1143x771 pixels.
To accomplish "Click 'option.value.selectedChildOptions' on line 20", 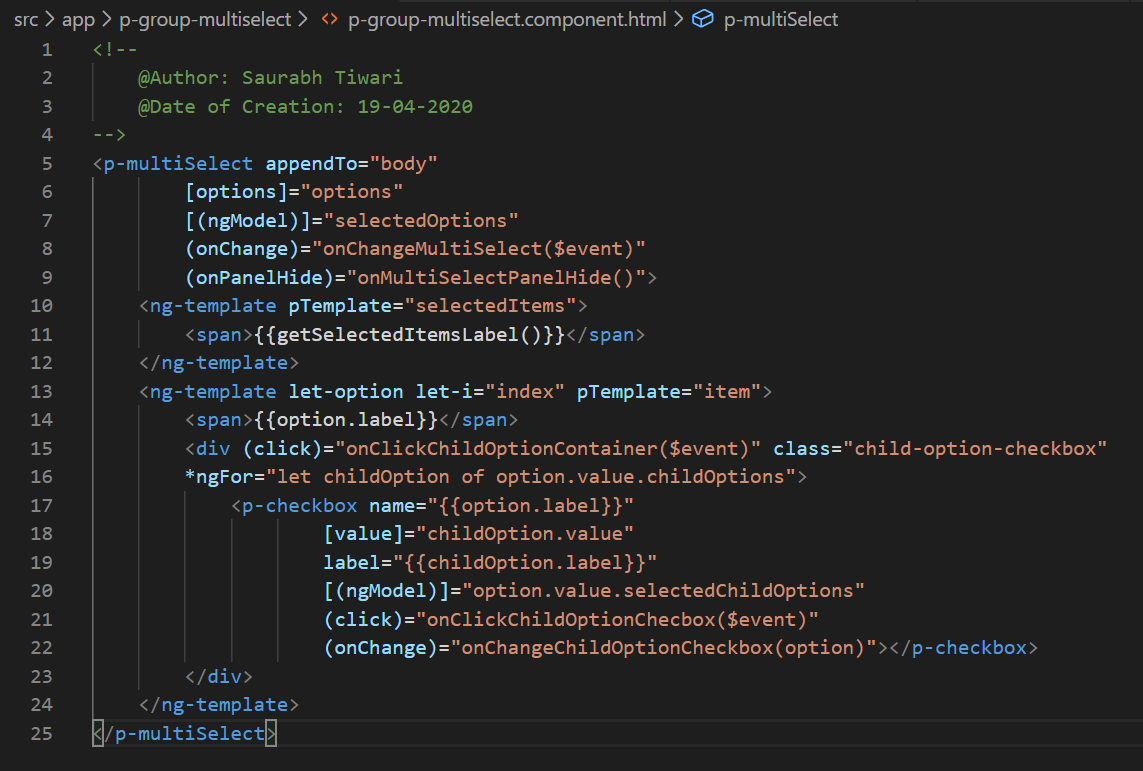I will pos(663,590).
